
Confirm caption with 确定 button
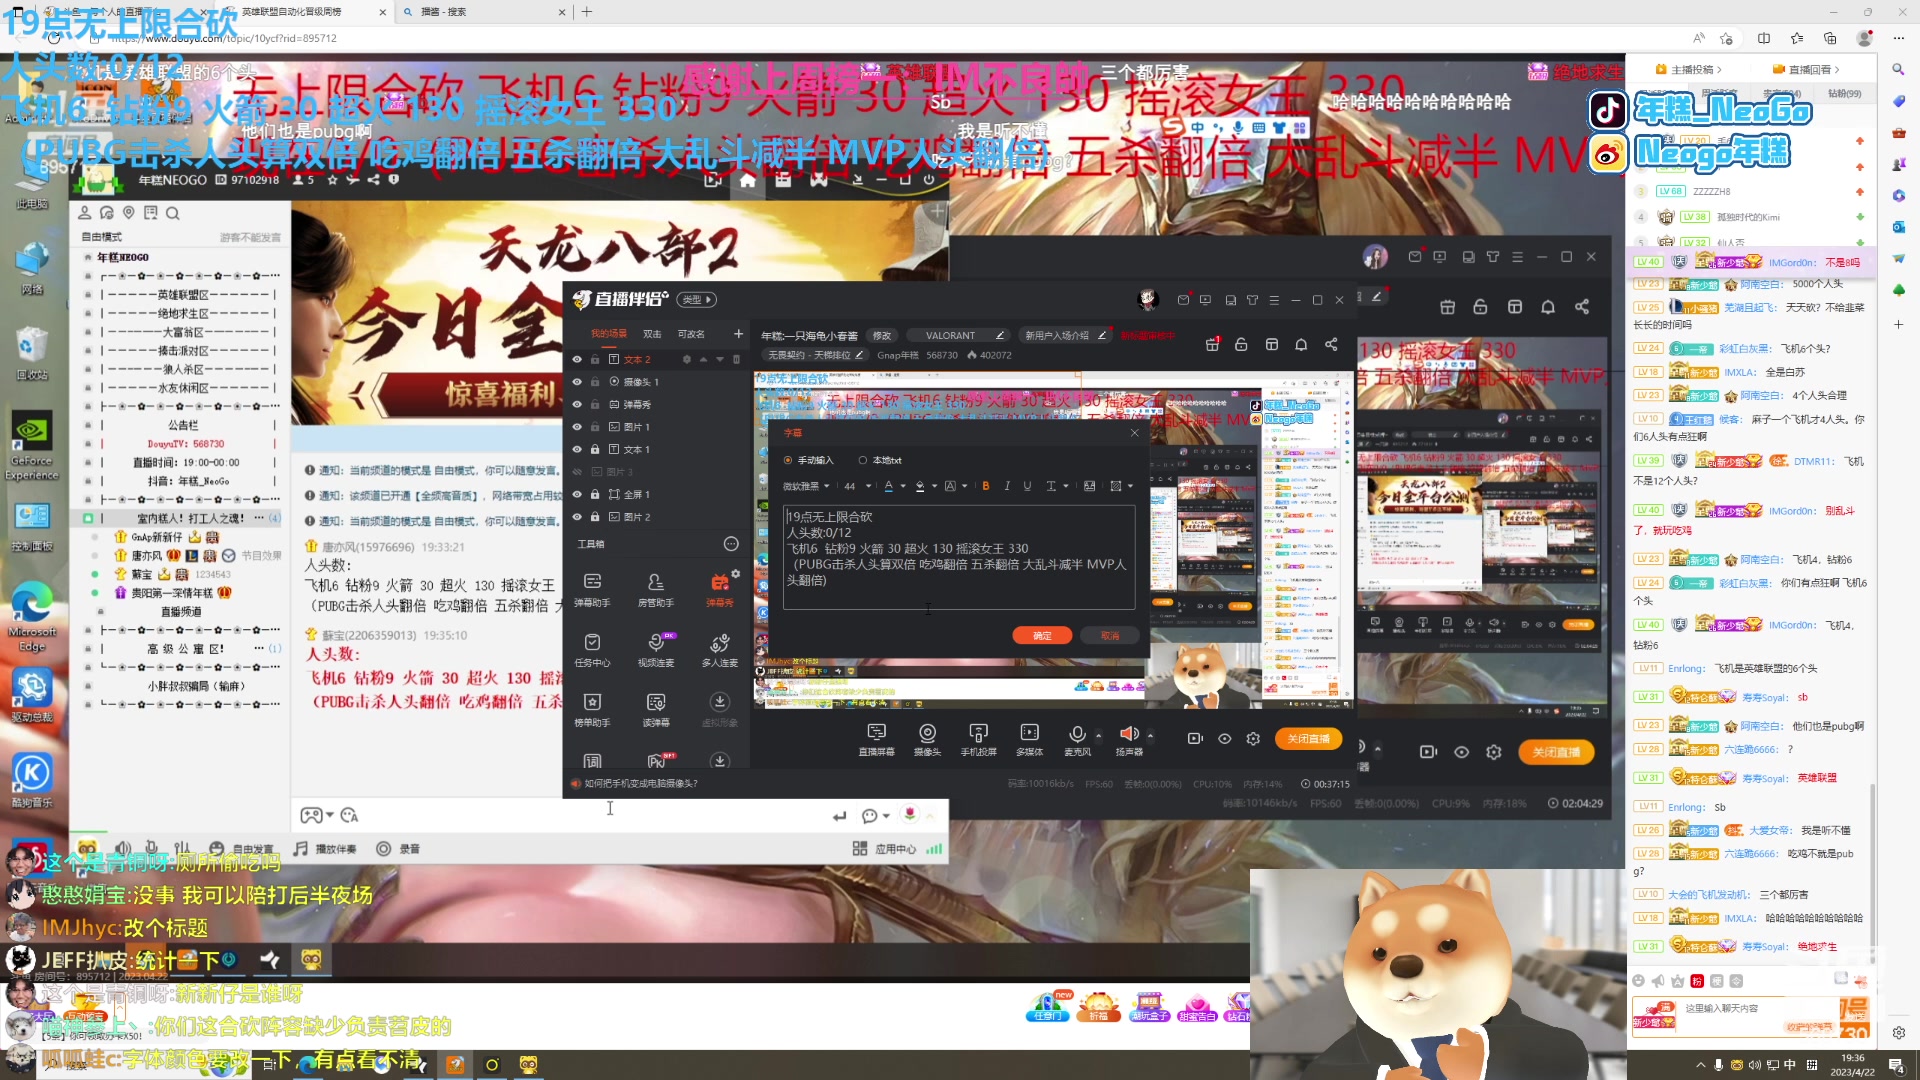pos(1042,636)
